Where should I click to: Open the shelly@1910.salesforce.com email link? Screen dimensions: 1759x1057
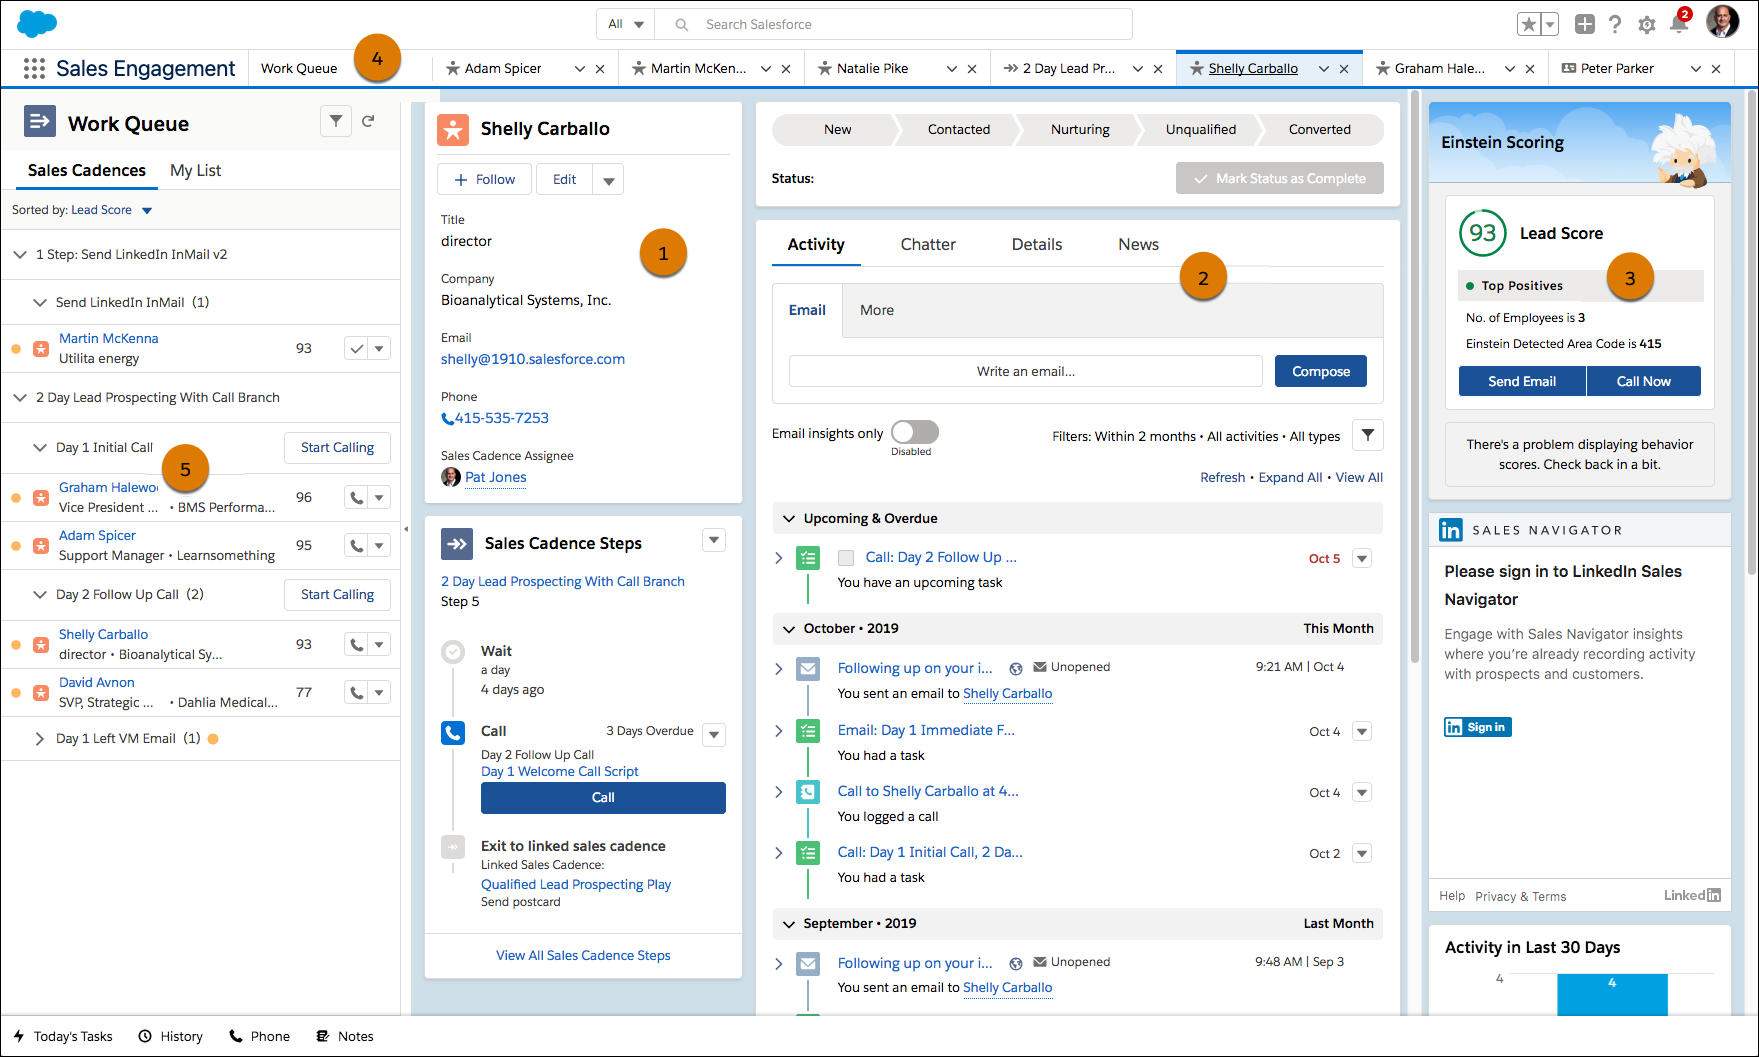pos(533,359)
